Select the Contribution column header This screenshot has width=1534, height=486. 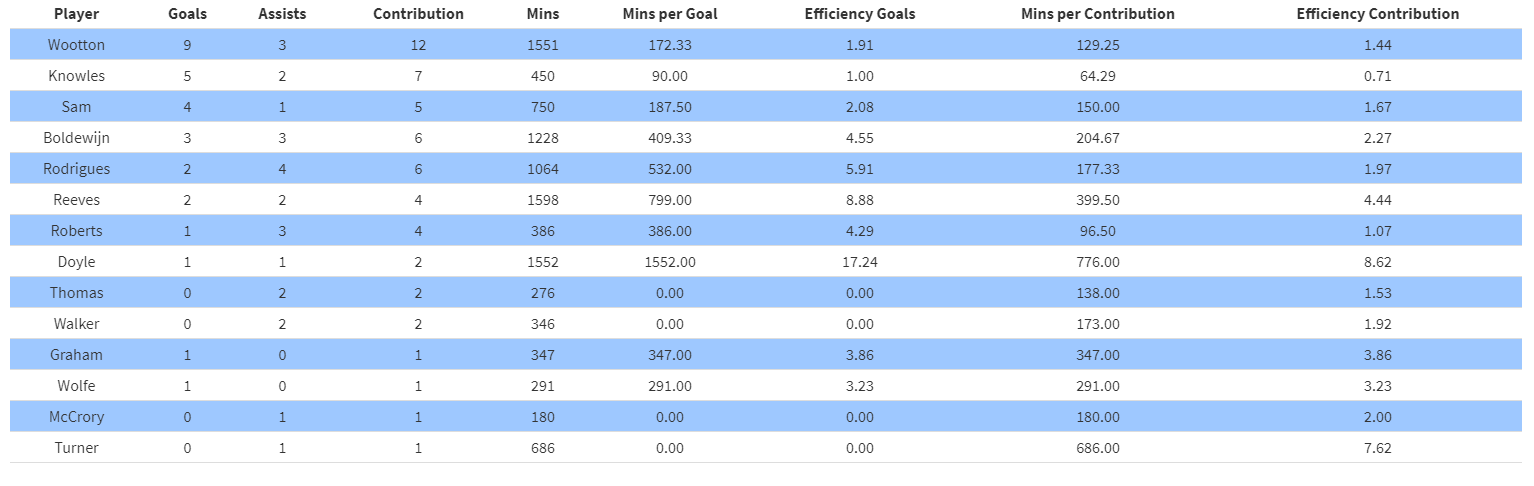418,14
